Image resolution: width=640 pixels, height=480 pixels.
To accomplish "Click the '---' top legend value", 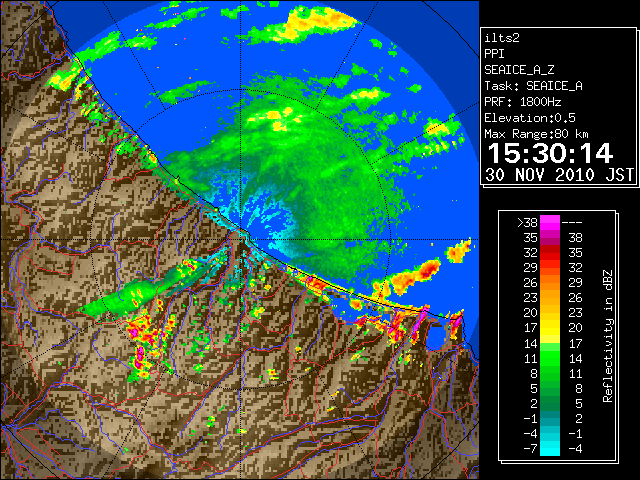I will pos(572,223).
